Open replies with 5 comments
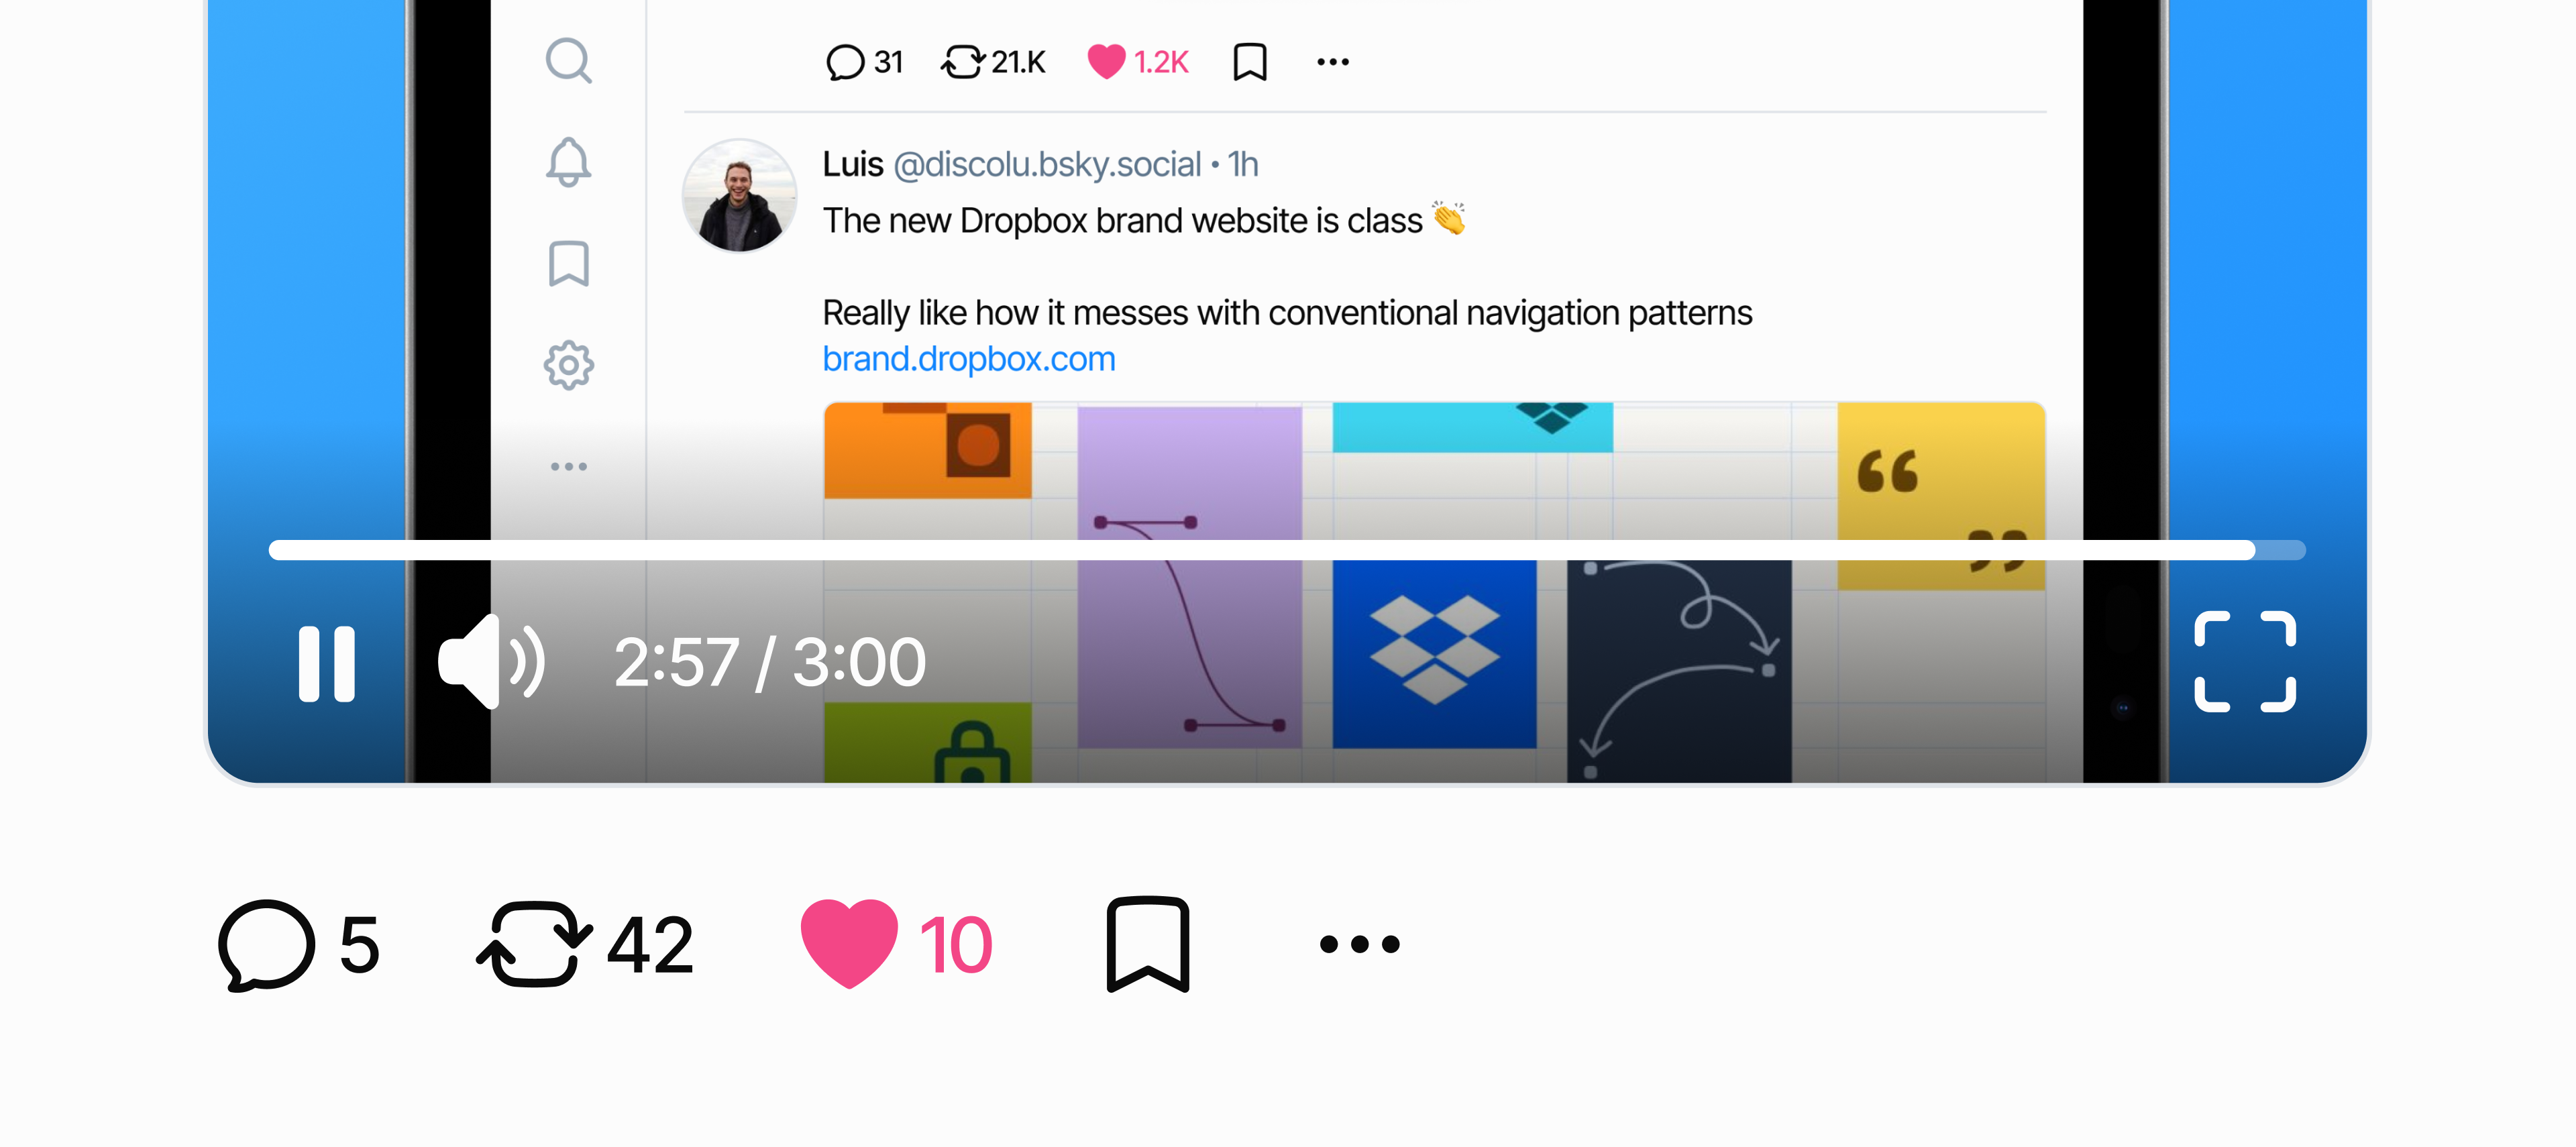The image size is (2576, 1147). 299,945
